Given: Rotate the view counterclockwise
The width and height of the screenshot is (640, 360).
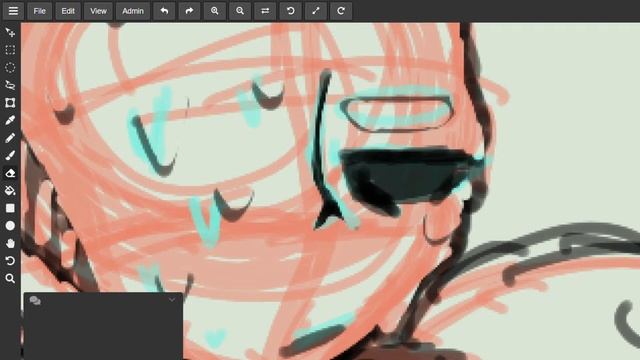Looking at the screenshot, I should point(291,11).
